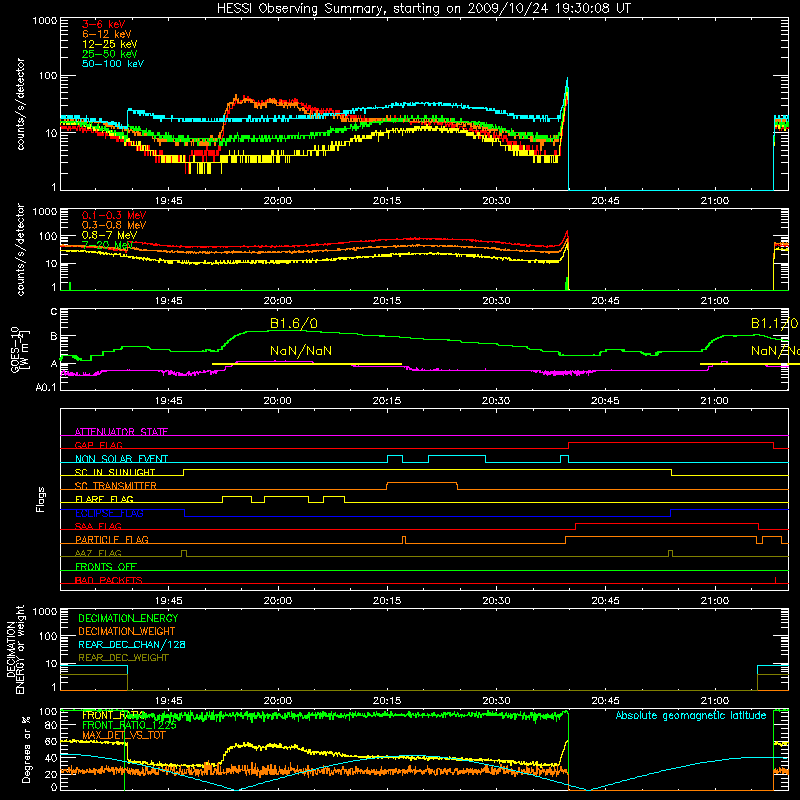Select the ATTENUATOR_STATE flag label
800x800 pixels.
(x=121, y=432)
